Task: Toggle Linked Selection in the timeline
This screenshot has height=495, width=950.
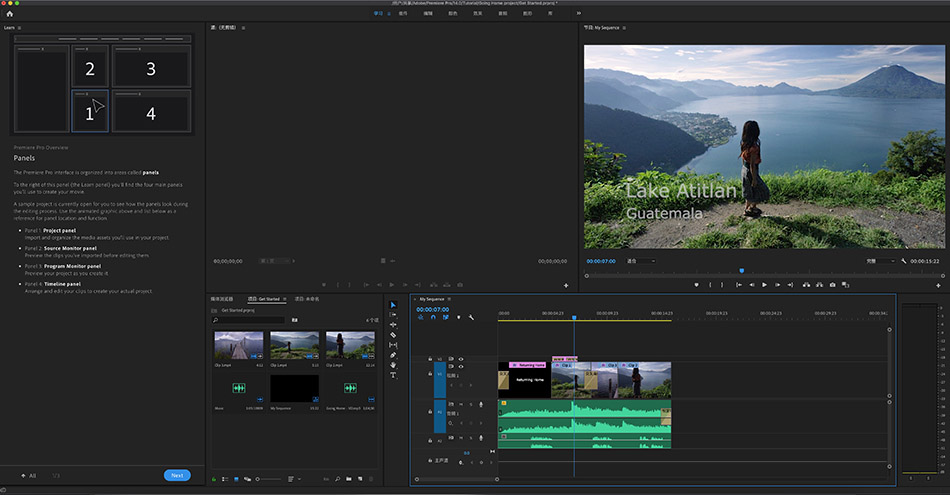Action: point(445,317)
